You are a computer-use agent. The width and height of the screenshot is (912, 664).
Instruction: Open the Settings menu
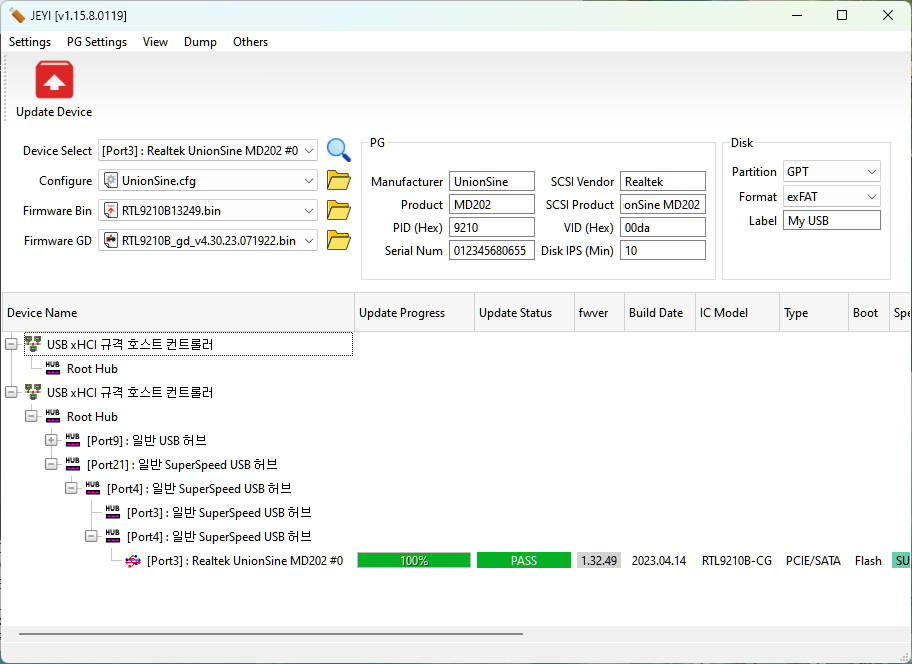click(x=30, y=42)
